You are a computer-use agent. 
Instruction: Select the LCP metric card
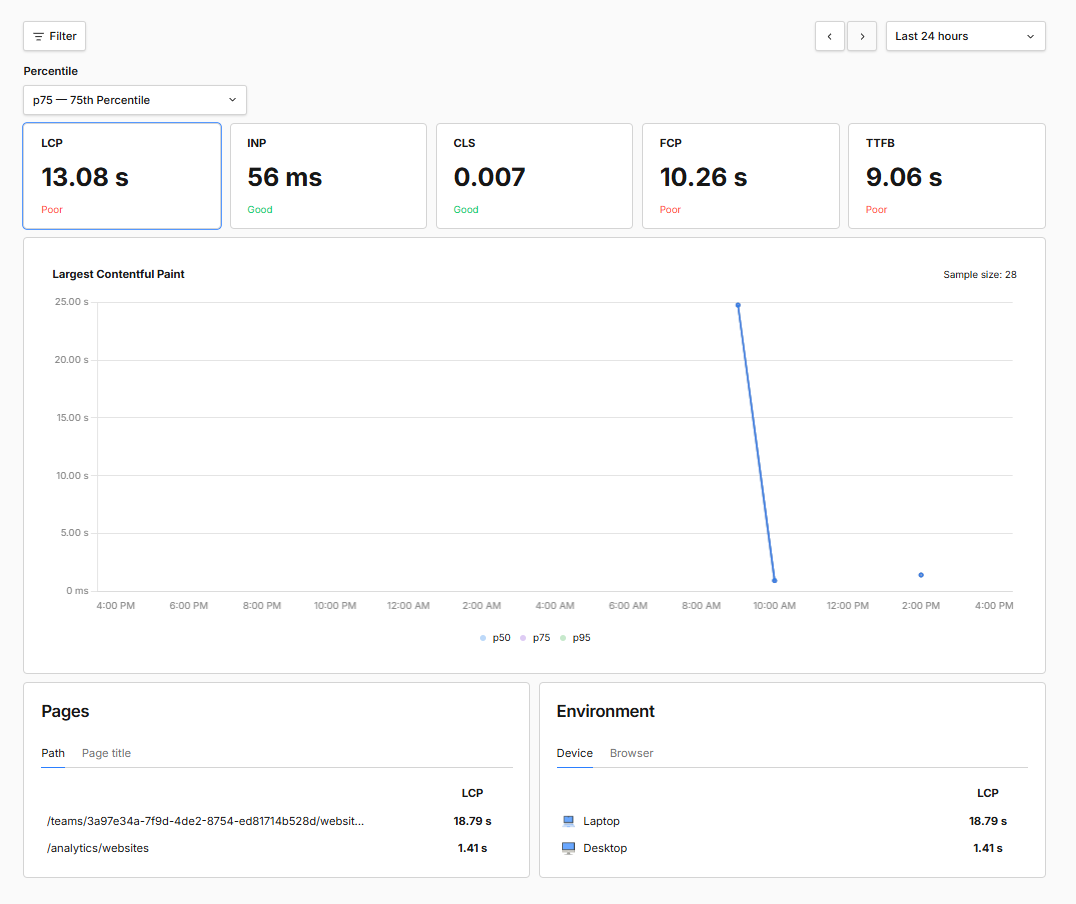click(x=122, y=176)
